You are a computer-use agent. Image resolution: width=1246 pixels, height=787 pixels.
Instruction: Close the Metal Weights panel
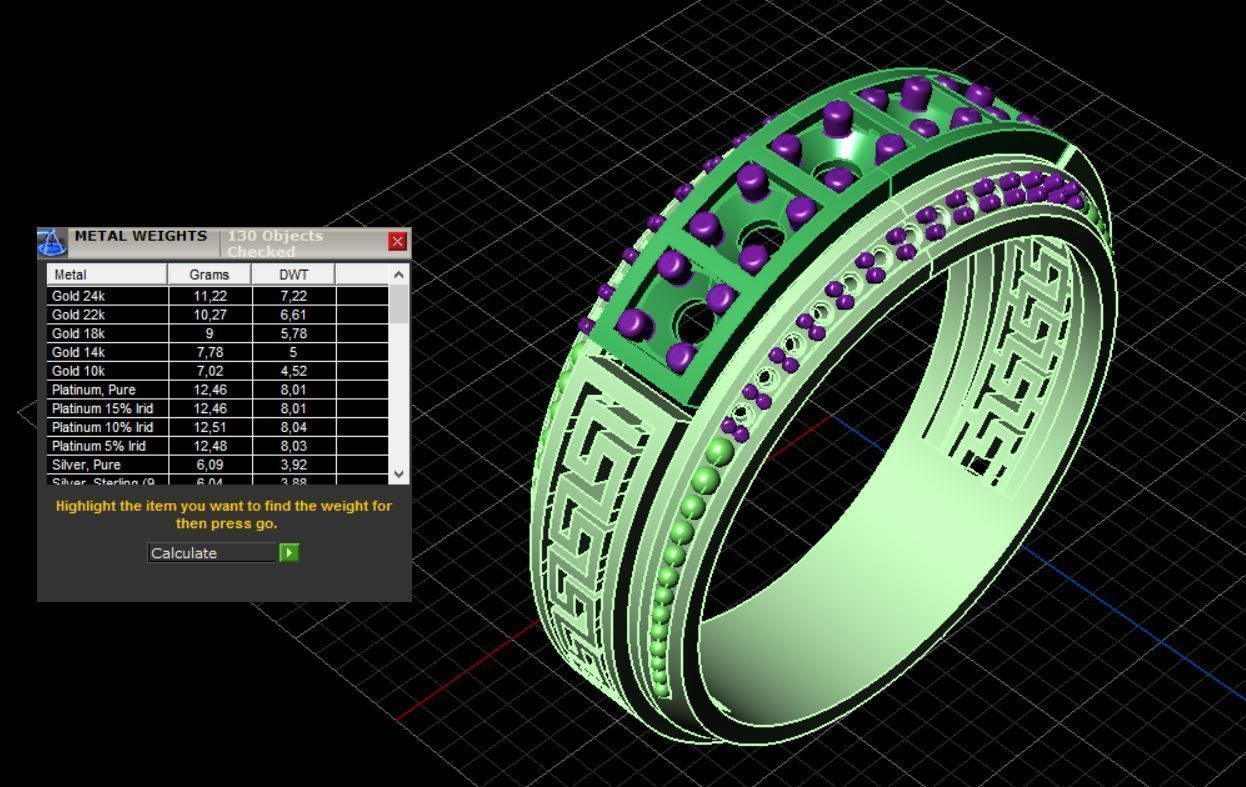coord(398,241)
